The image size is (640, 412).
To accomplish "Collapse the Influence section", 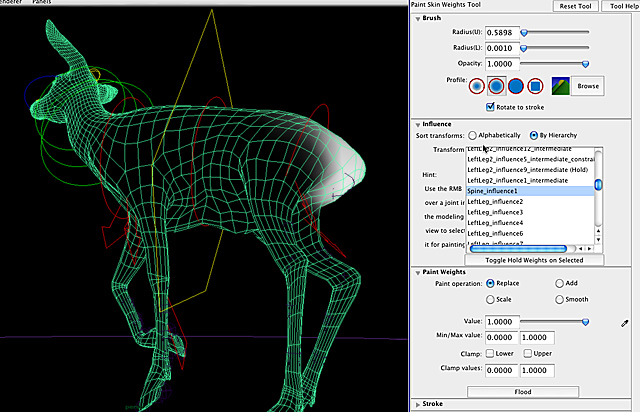I will click(x=418, y=125).
